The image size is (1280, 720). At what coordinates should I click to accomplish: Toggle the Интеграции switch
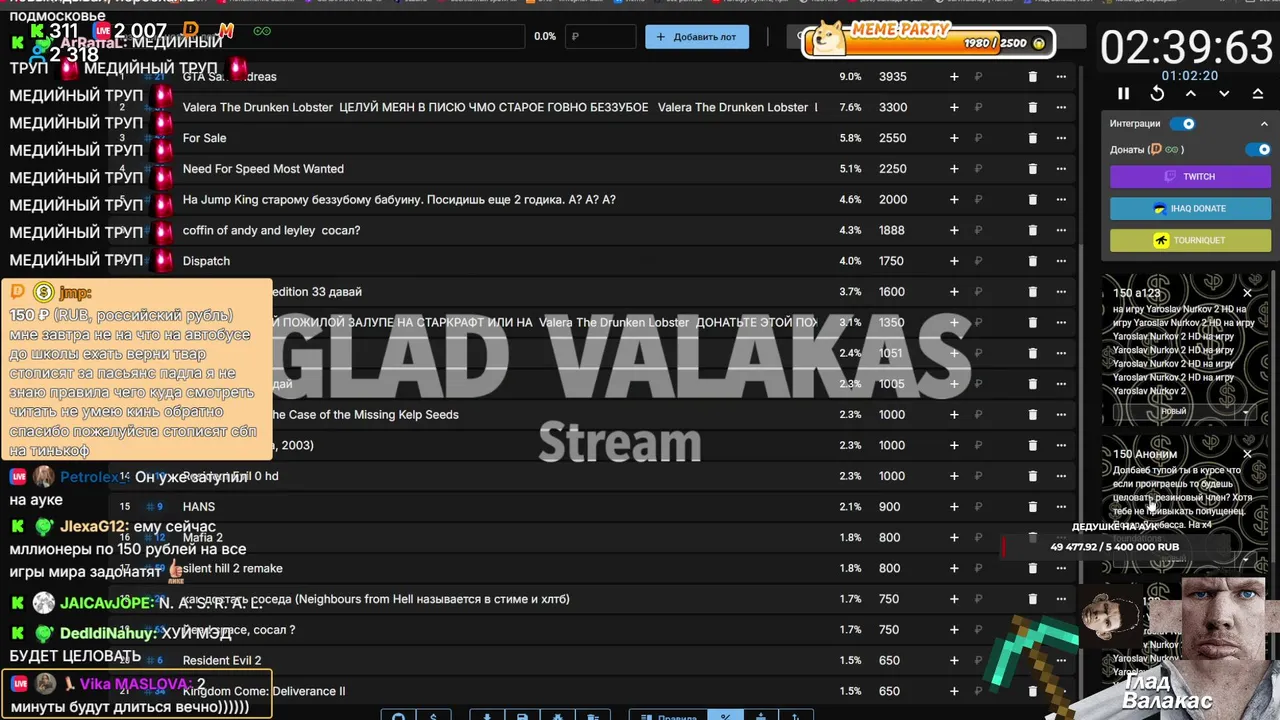click(x=1183, y=124)
